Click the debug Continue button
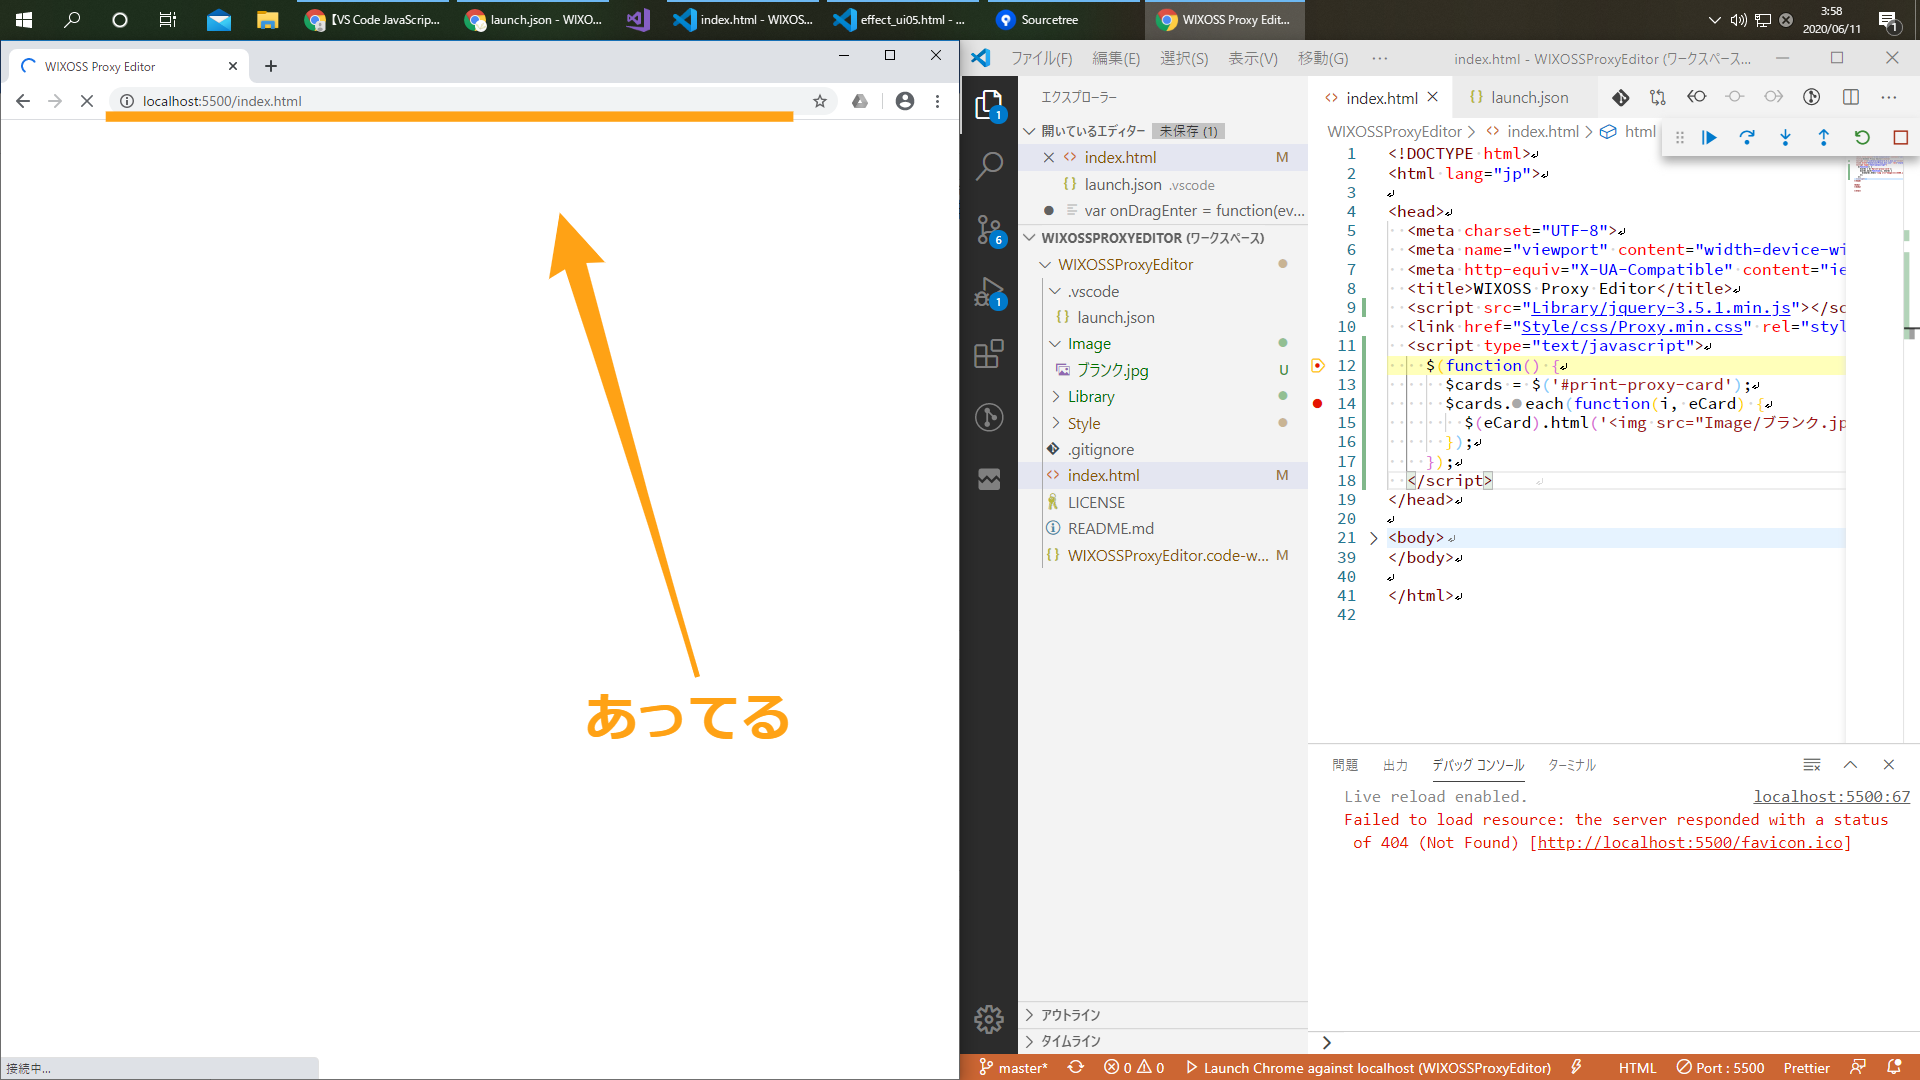Screen dimensions: 1920x1080 [x=1709, y=138]
